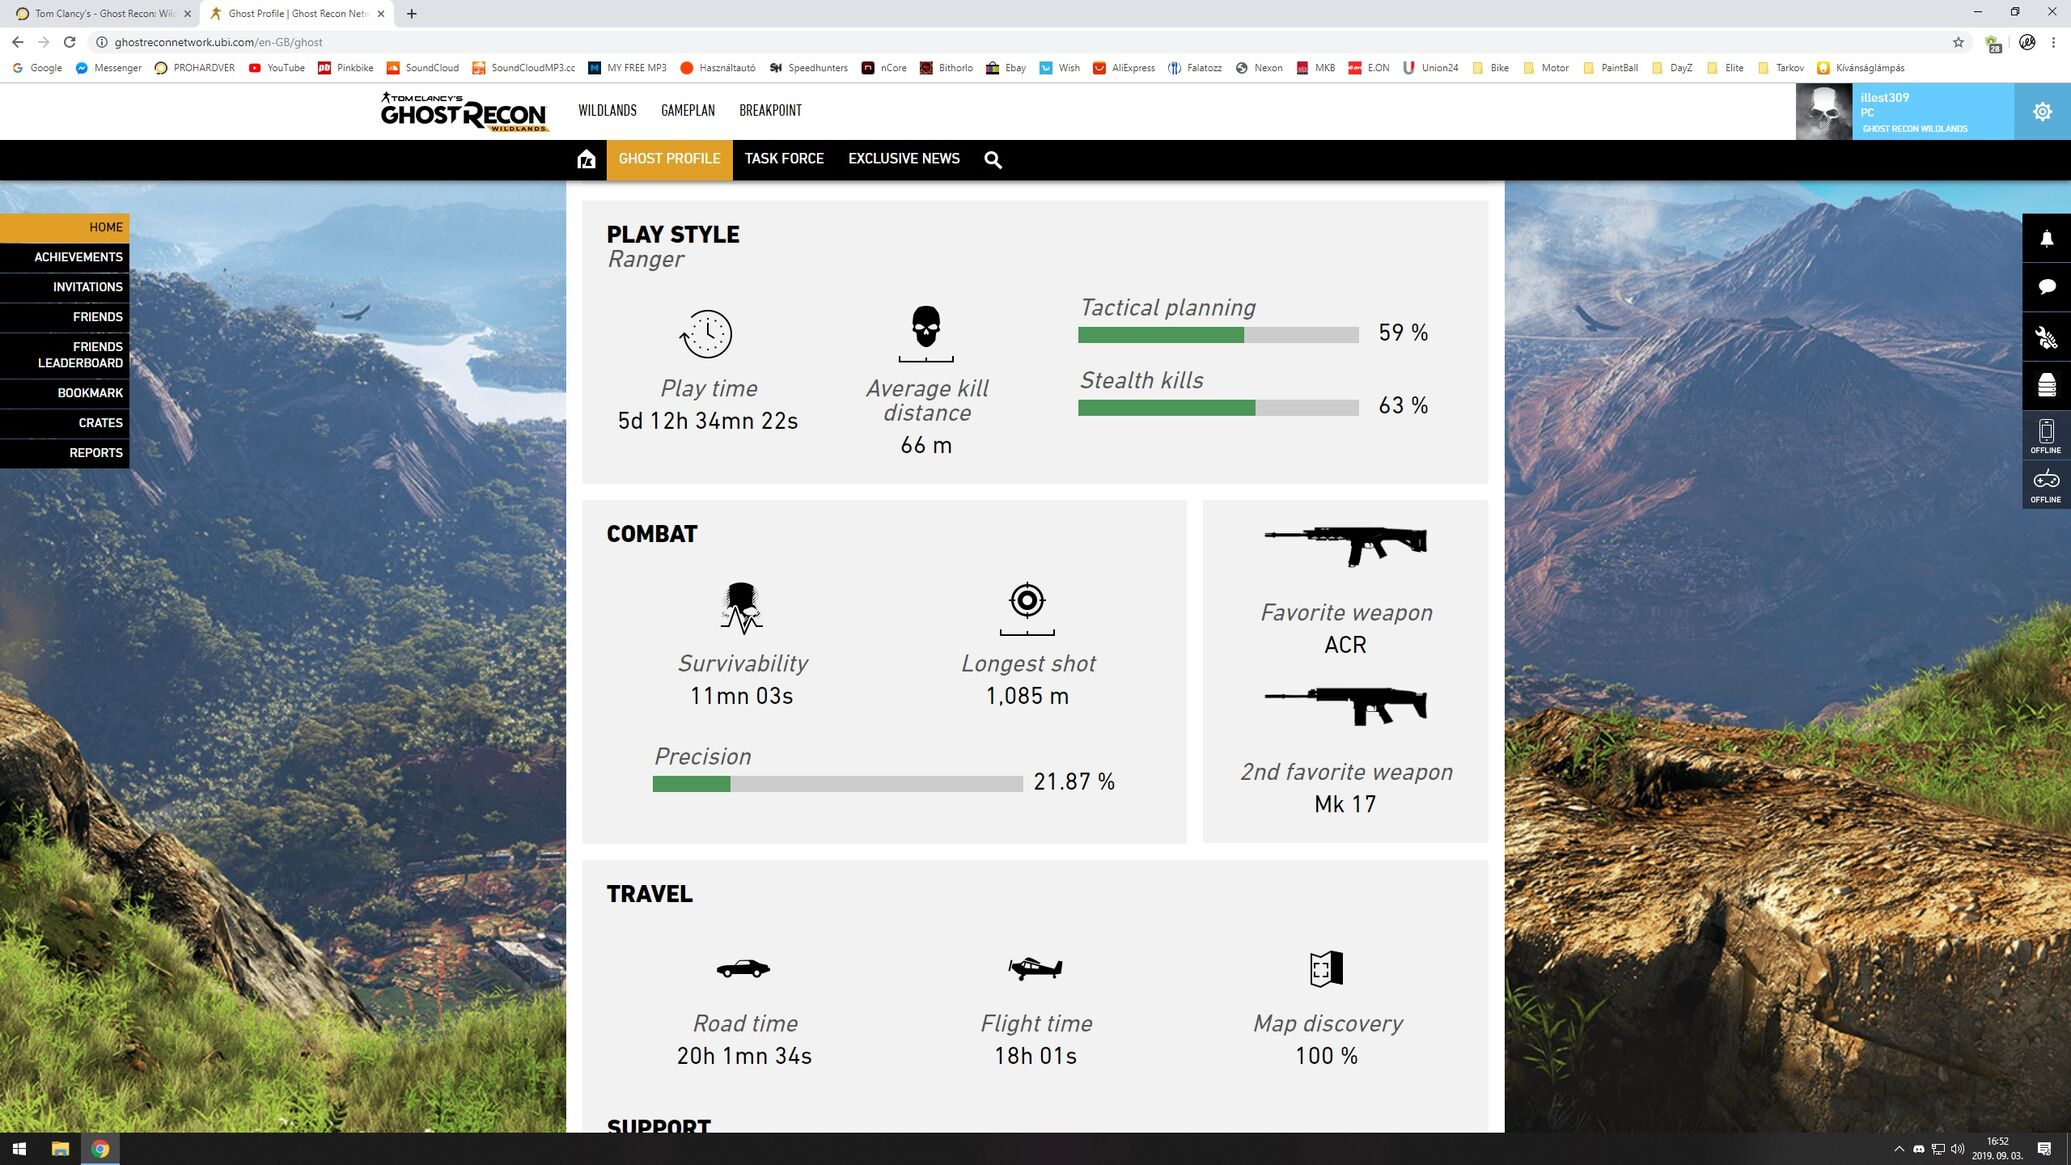Click the Road time car icon
The width and height of the screenshot is (2071, 1165).
coord(743,968)
